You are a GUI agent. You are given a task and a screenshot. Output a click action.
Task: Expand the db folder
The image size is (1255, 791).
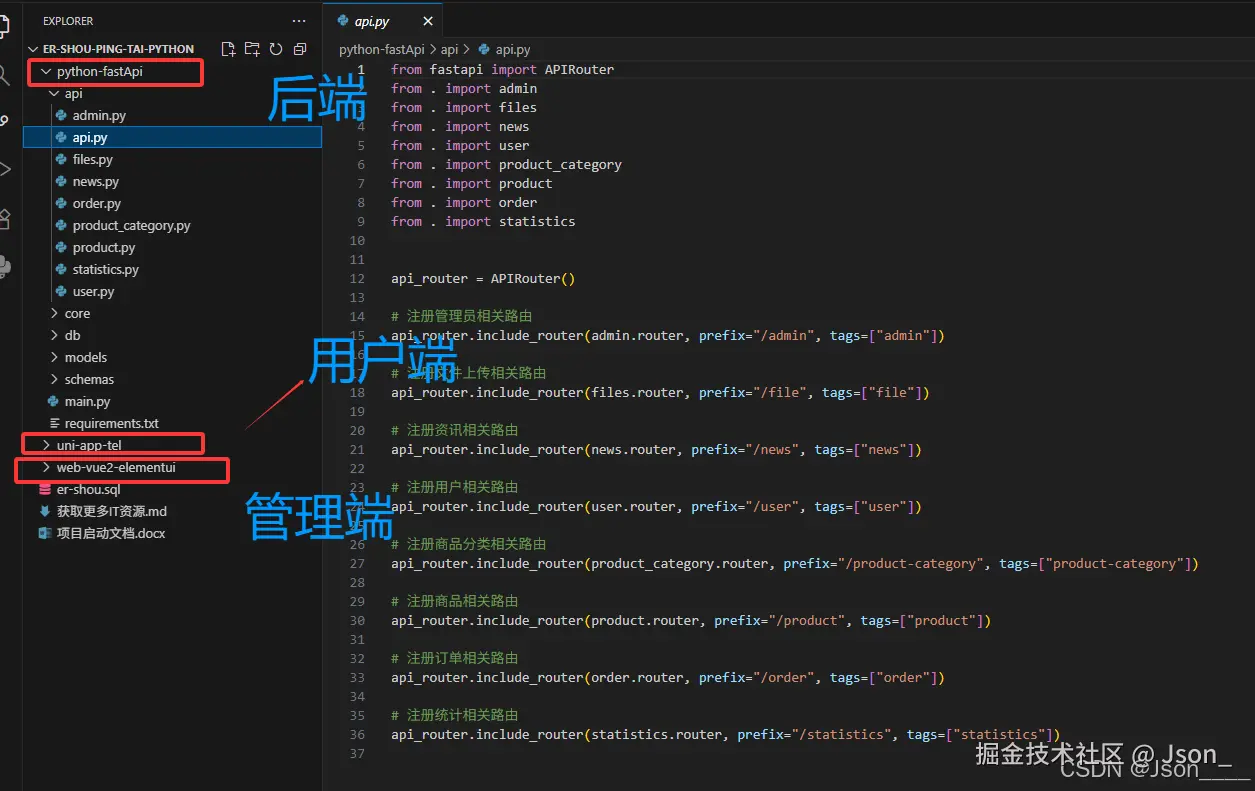[54, 336]
